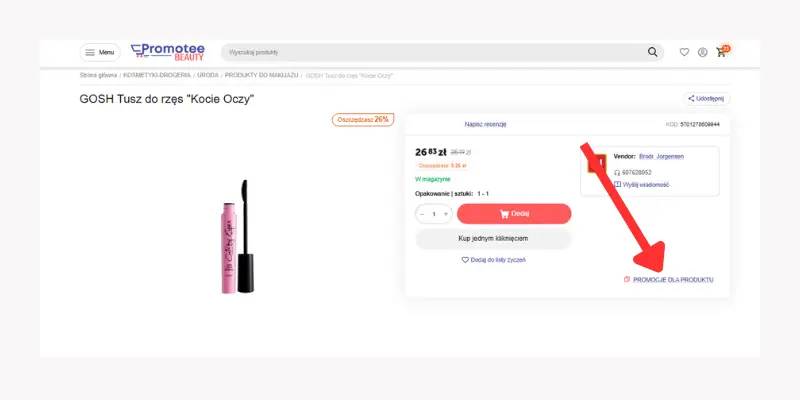Open KOSMETYKI-DROGERIA breadcrumb link
This screenshot has width=800, height=400.
pyautogui.click(x=157, y=75)
